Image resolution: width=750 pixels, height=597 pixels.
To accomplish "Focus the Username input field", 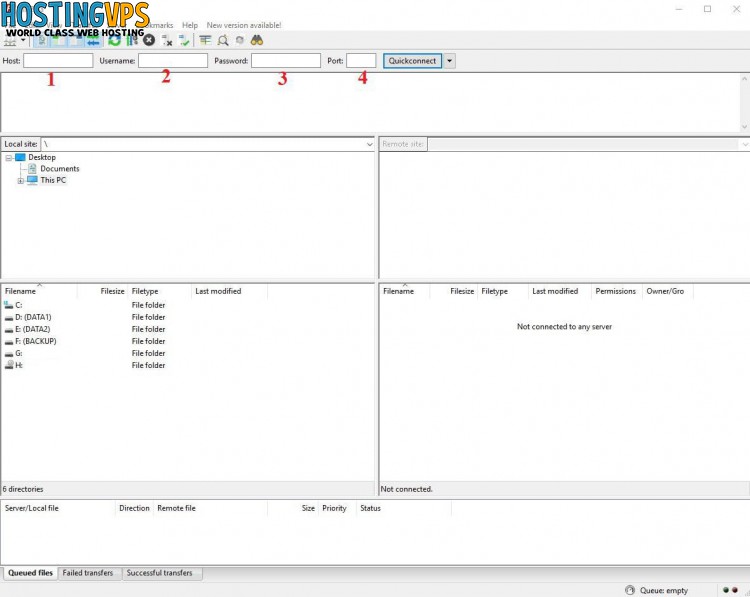I will (x=173, y=61).
